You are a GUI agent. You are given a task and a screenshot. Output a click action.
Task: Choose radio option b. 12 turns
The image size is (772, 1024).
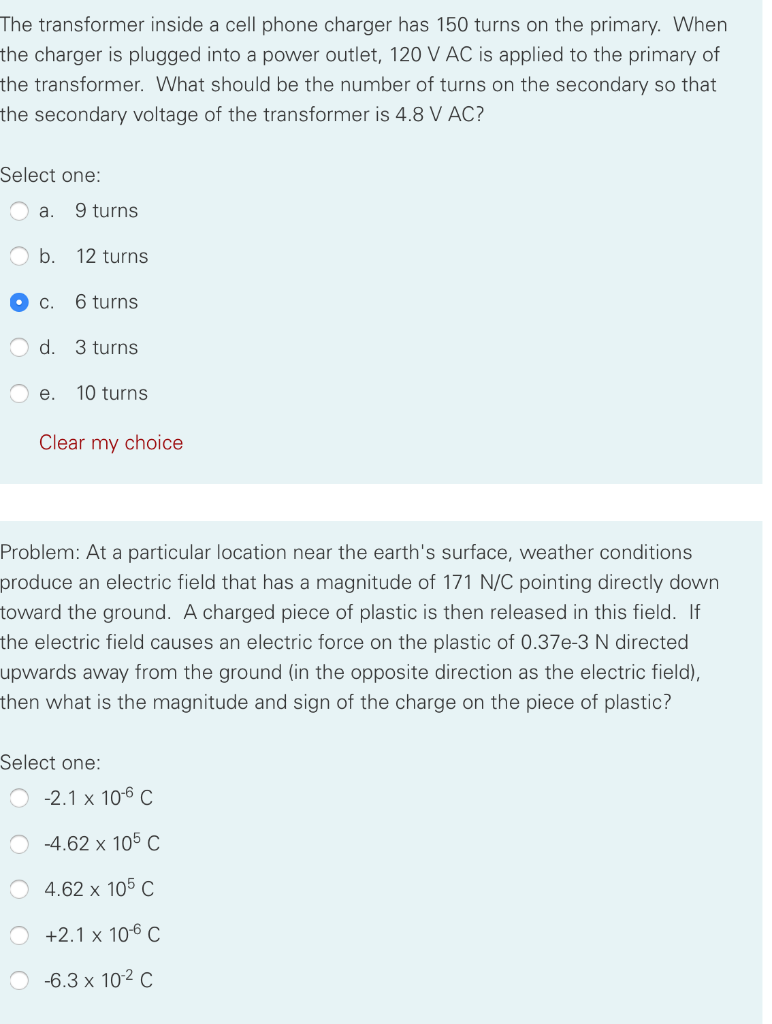click(x=19, y=257)
